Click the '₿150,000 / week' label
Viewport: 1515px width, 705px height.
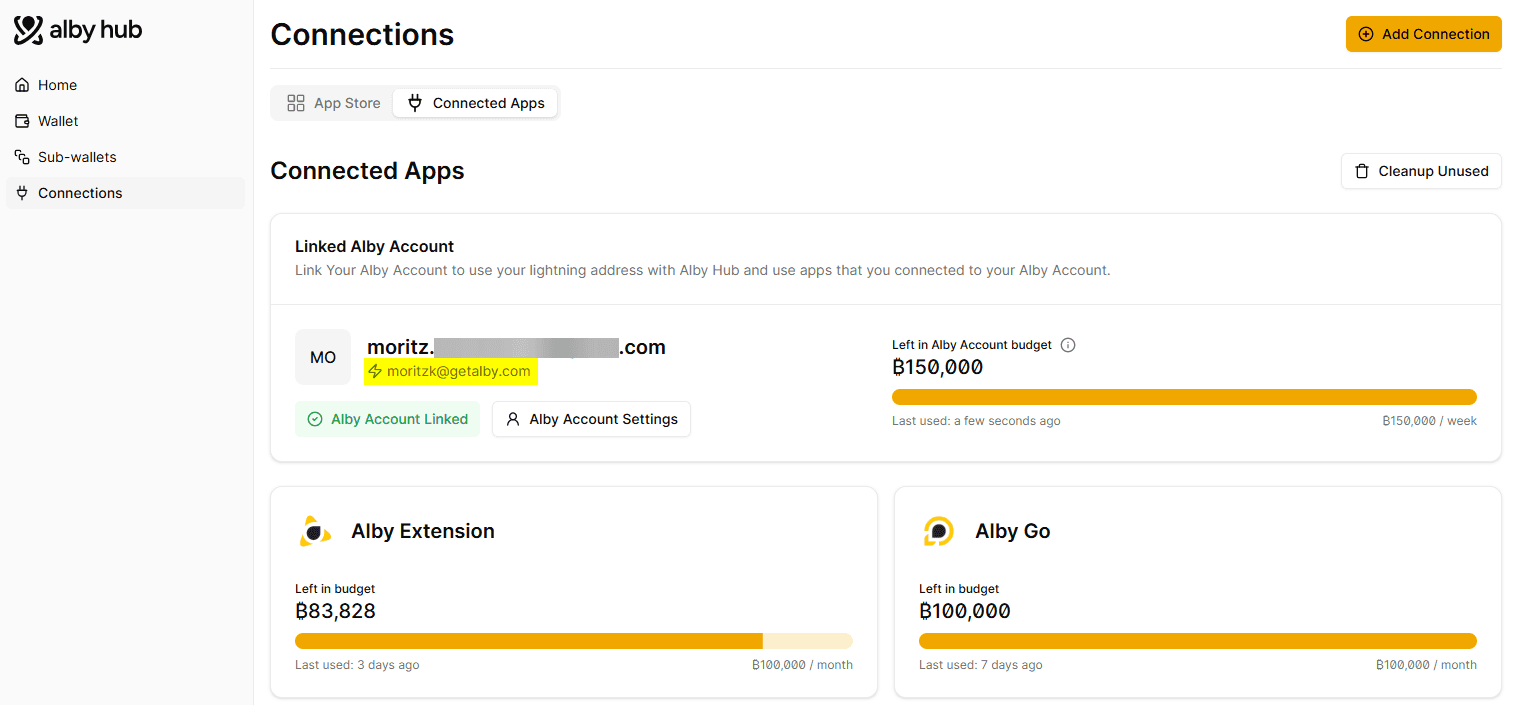1429,421
